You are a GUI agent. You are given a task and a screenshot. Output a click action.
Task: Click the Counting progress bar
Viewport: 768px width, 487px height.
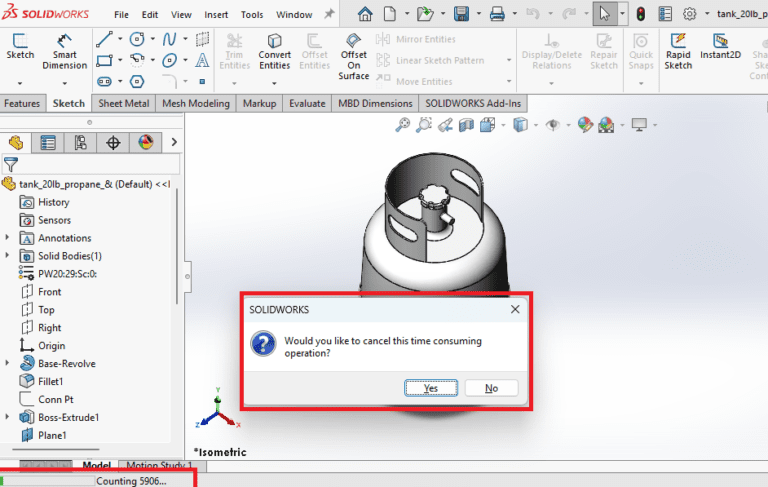48,481
